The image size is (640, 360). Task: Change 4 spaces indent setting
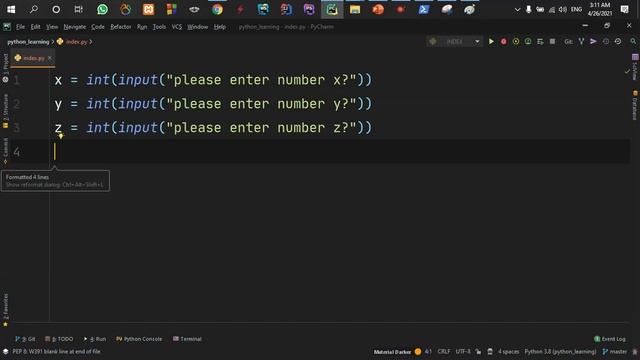pos(509,352)
